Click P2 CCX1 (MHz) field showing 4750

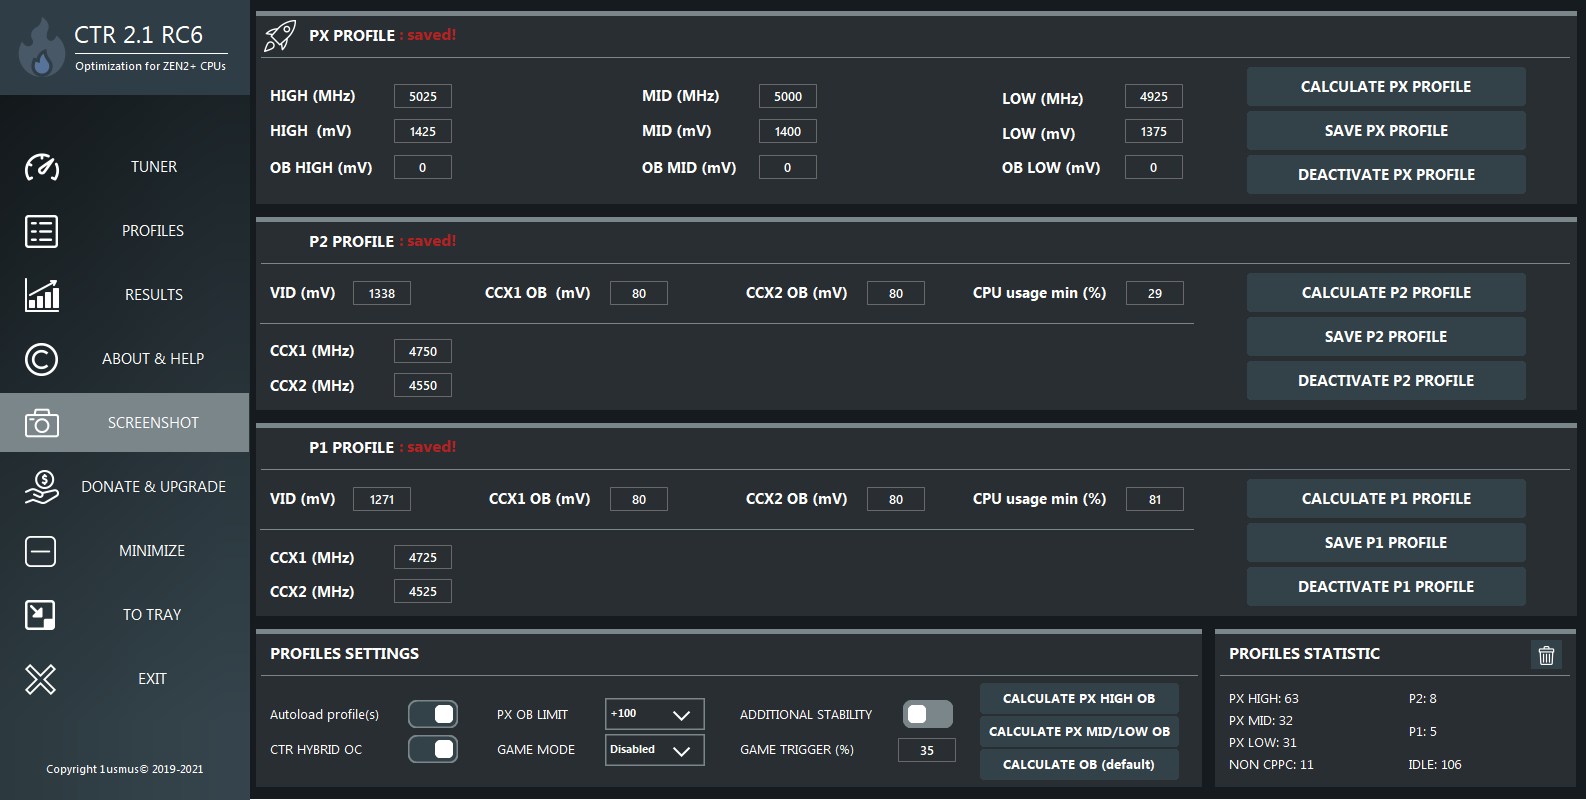[423, 351]
